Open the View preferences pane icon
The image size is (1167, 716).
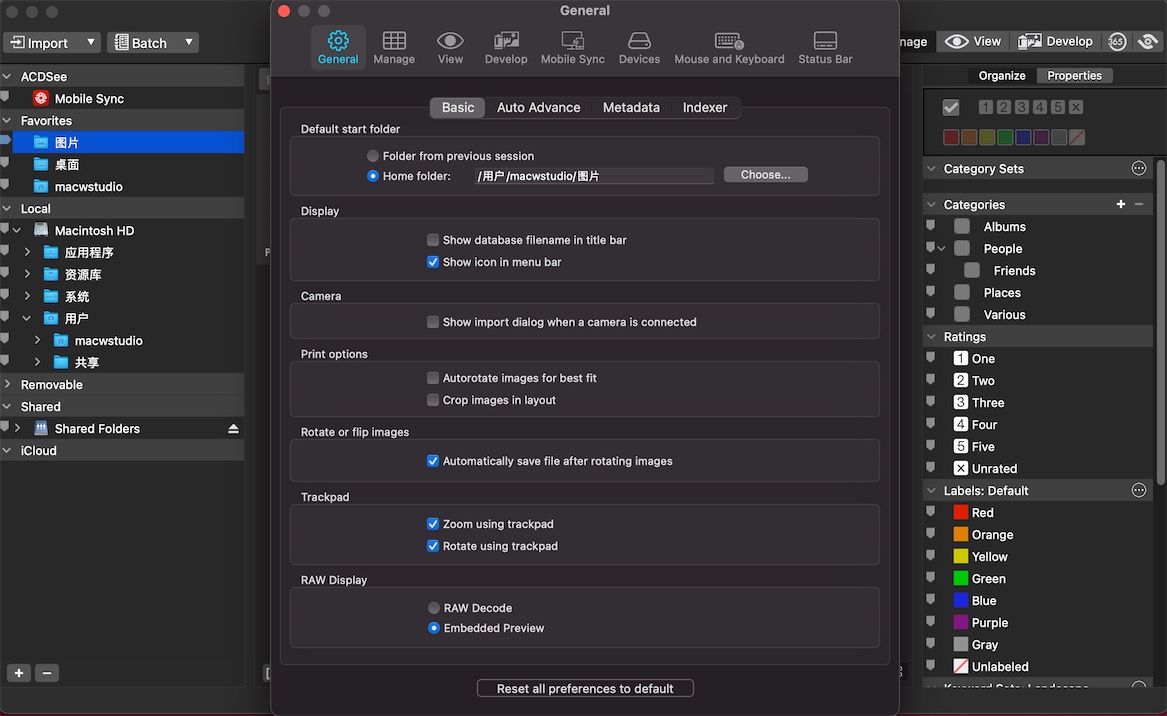pos(450,40)
